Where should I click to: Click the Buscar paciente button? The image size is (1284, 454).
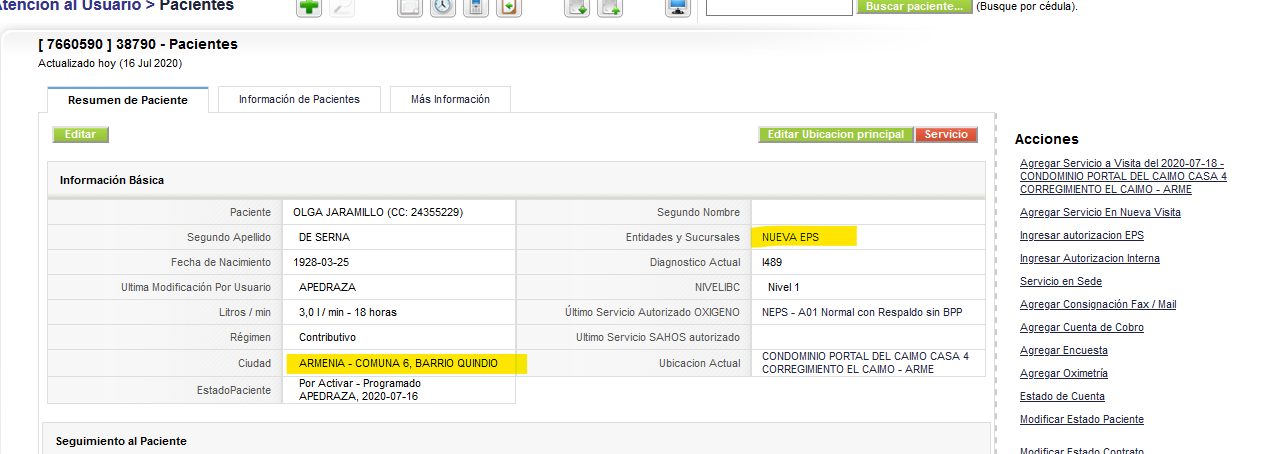click(914, 6)
